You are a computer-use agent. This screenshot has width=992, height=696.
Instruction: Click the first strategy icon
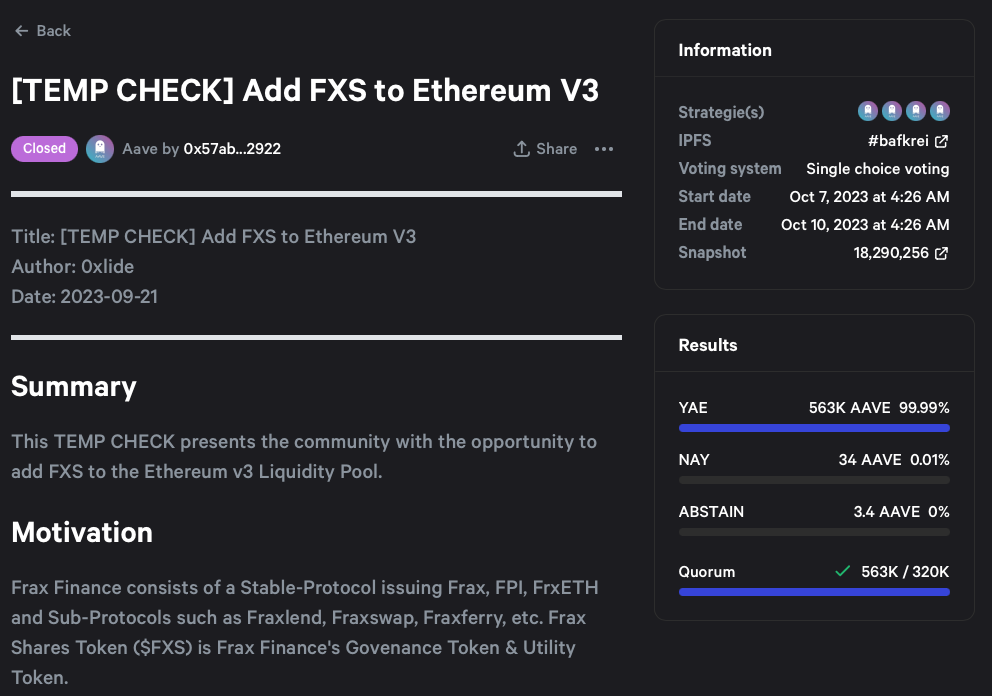click(868, 111)
